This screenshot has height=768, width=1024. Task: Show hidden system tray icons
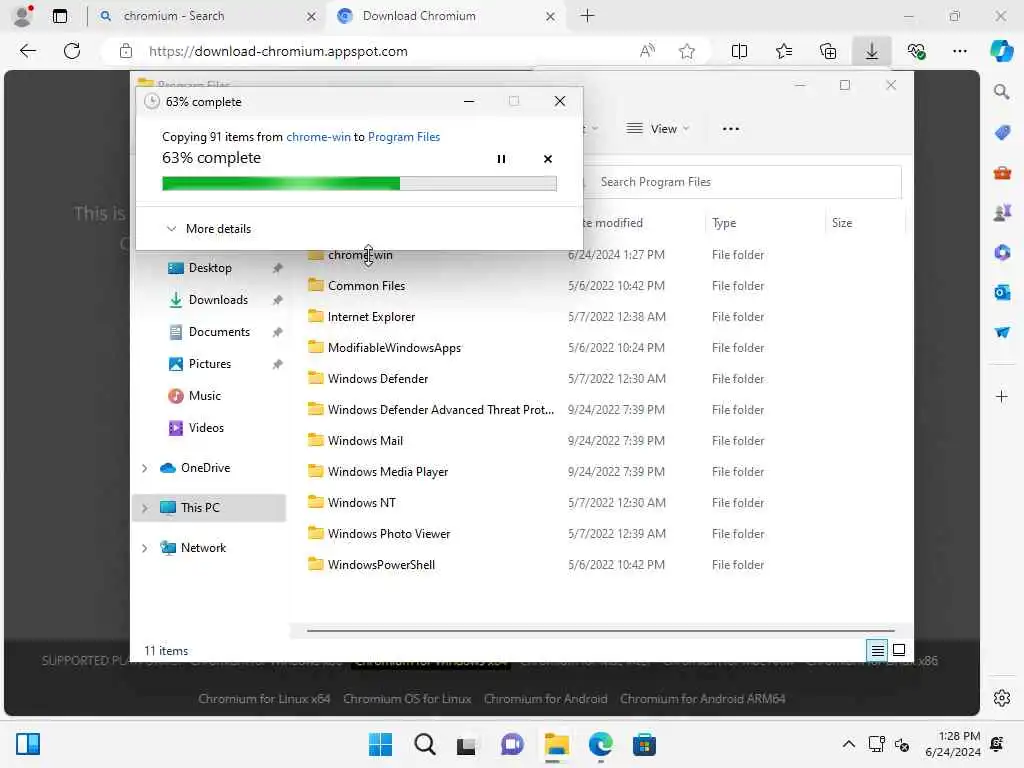tap(848, 744)
